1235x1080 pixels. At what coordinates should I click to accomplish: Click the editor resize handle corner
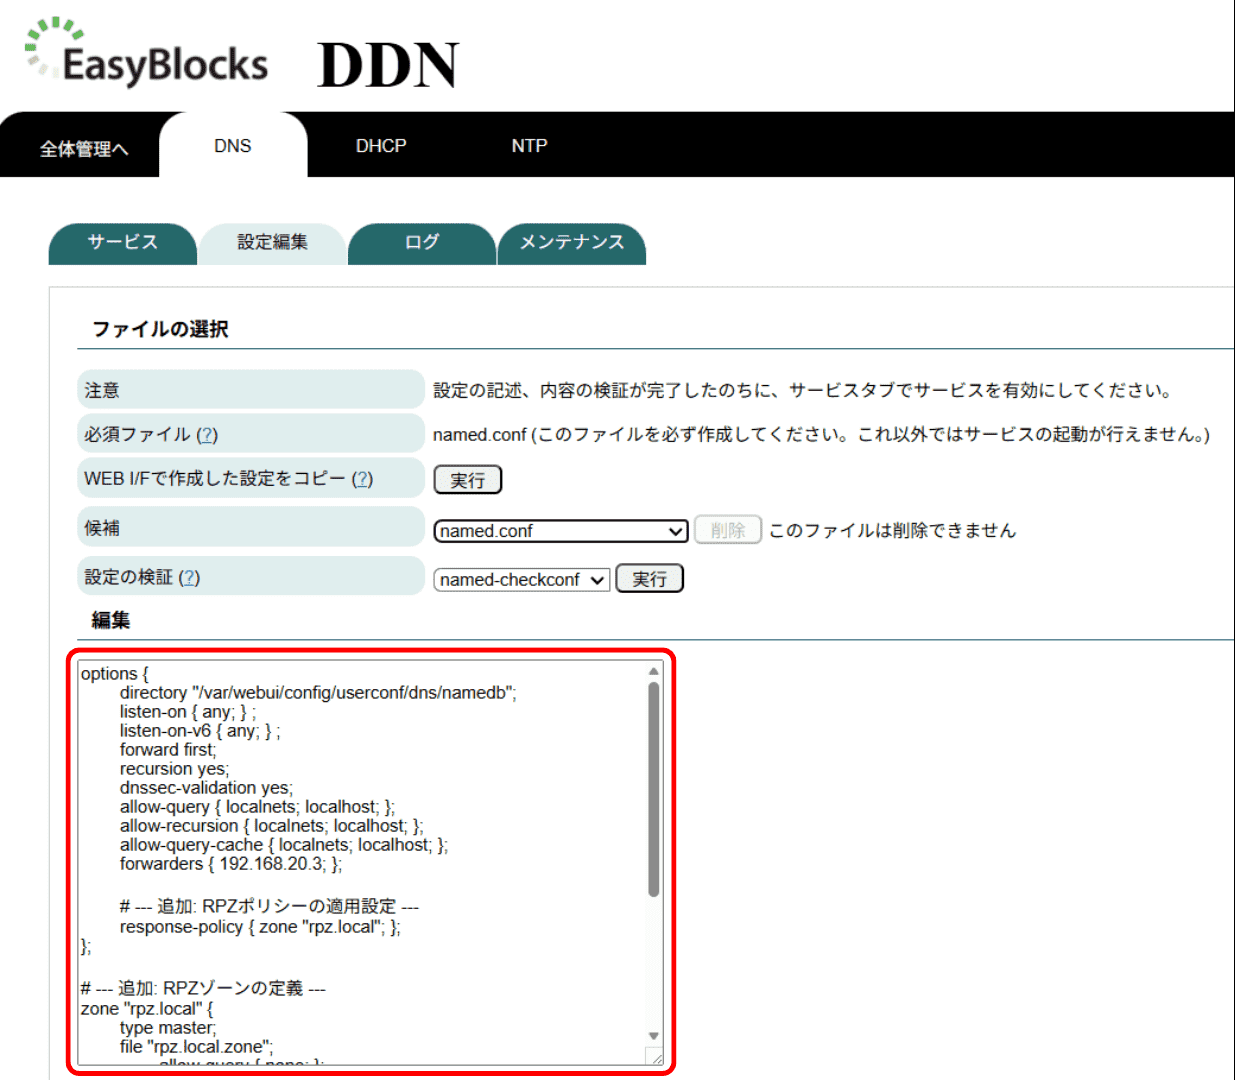tap(655, 1057)
